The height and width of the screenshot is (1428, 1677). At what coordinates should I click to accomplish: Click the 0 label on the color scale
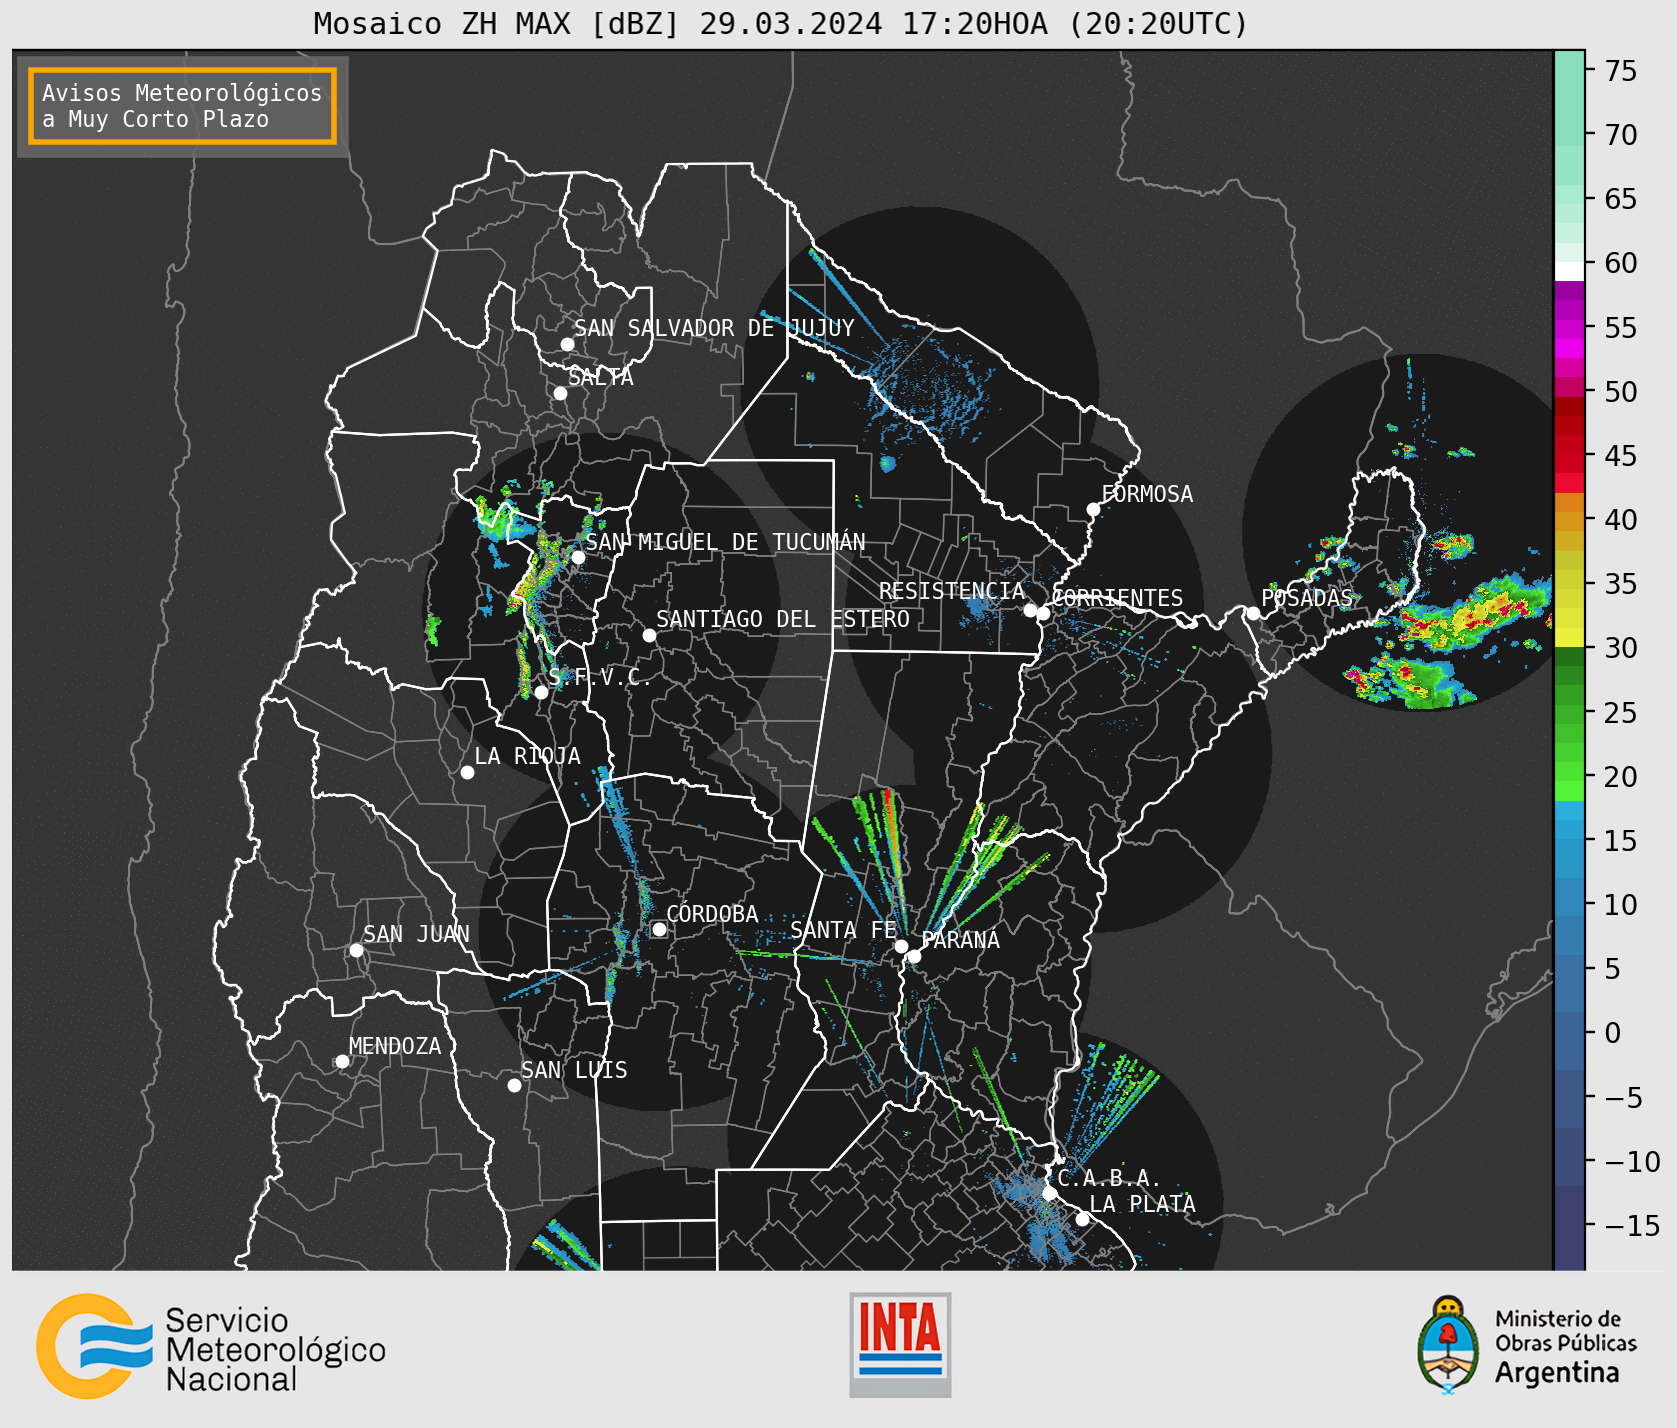pyautogui.click(x=1612, y=1033)
